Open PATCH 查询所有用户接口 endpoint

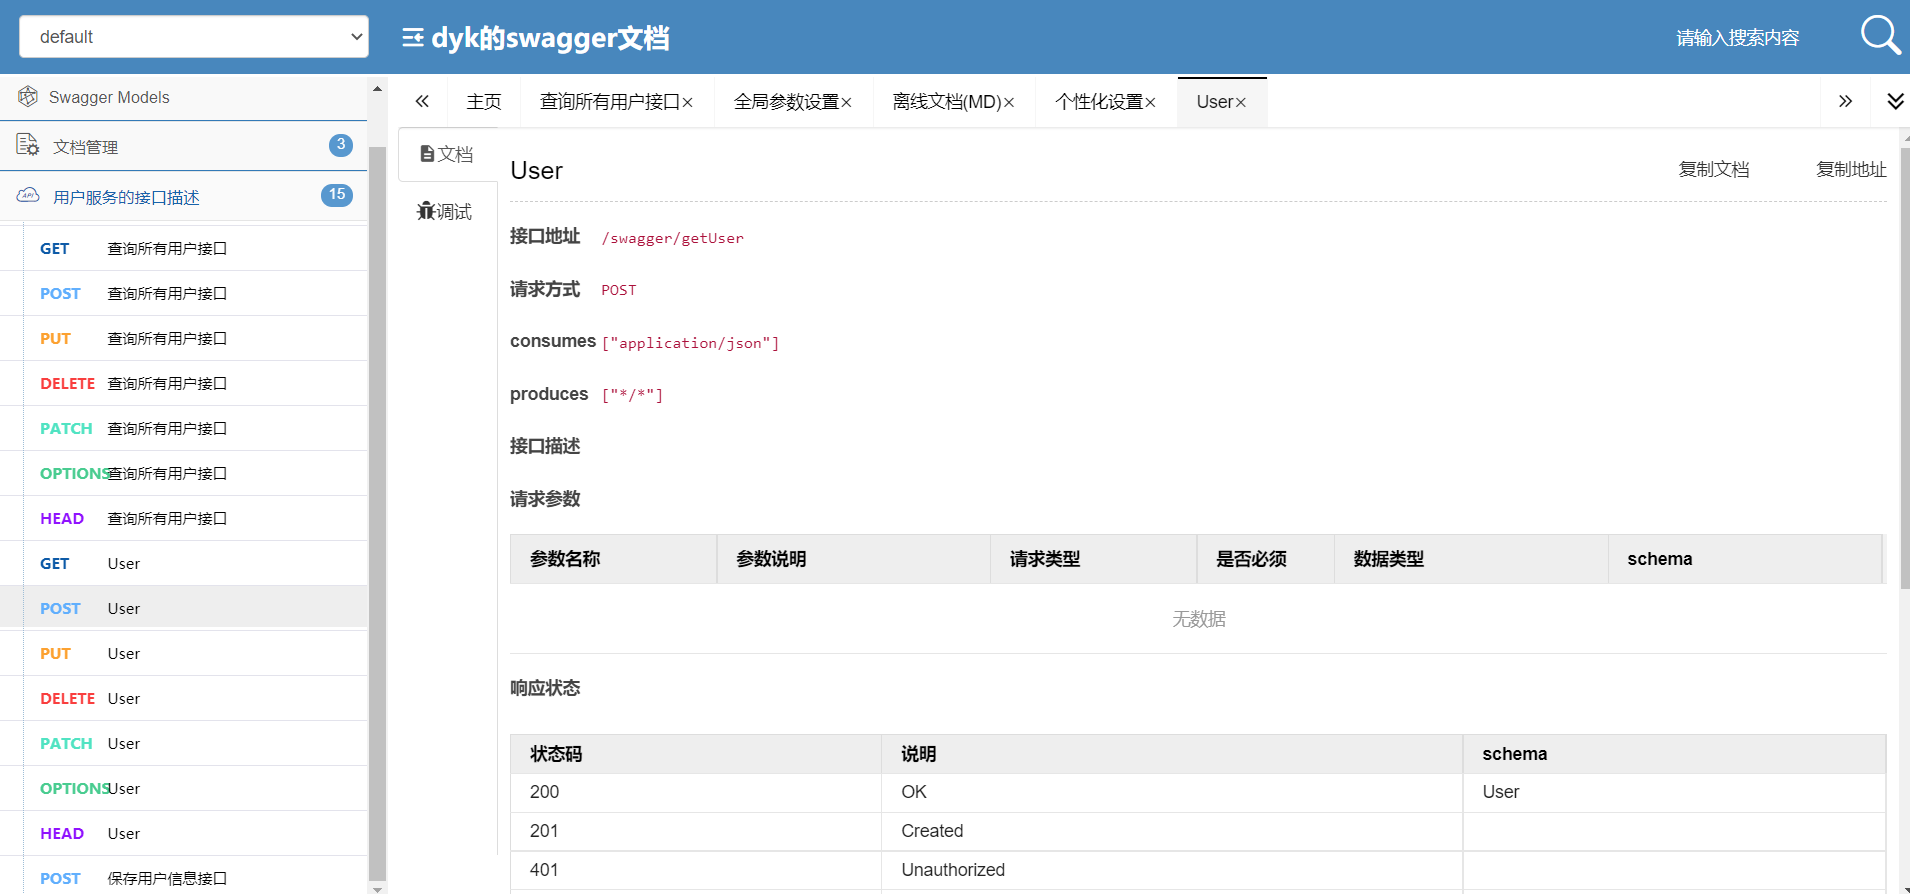[x=184, y=428]
